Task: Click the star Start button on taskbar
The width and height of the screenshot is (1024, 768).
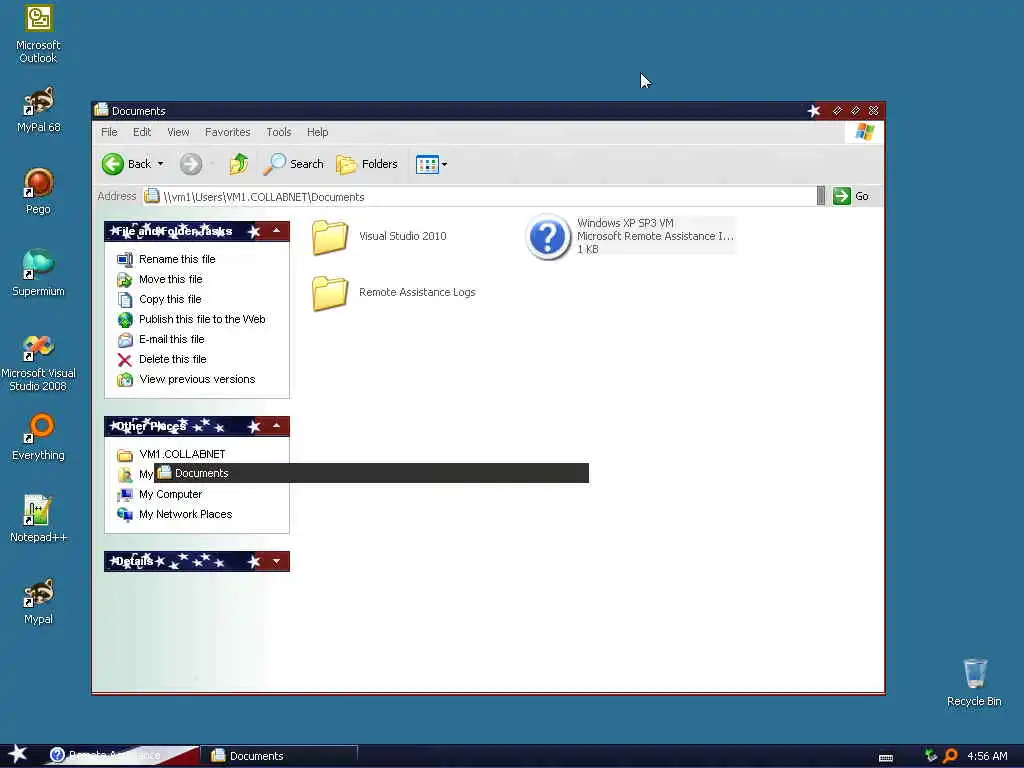Action: coord(17,755)
